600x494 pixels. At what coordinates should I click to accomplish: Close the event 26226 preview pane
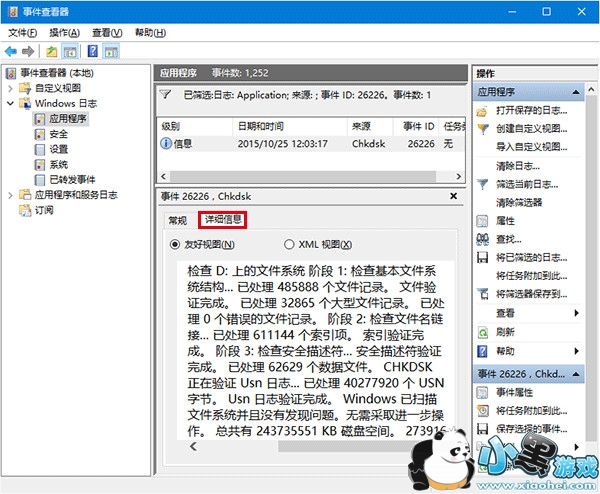point(453,196)
